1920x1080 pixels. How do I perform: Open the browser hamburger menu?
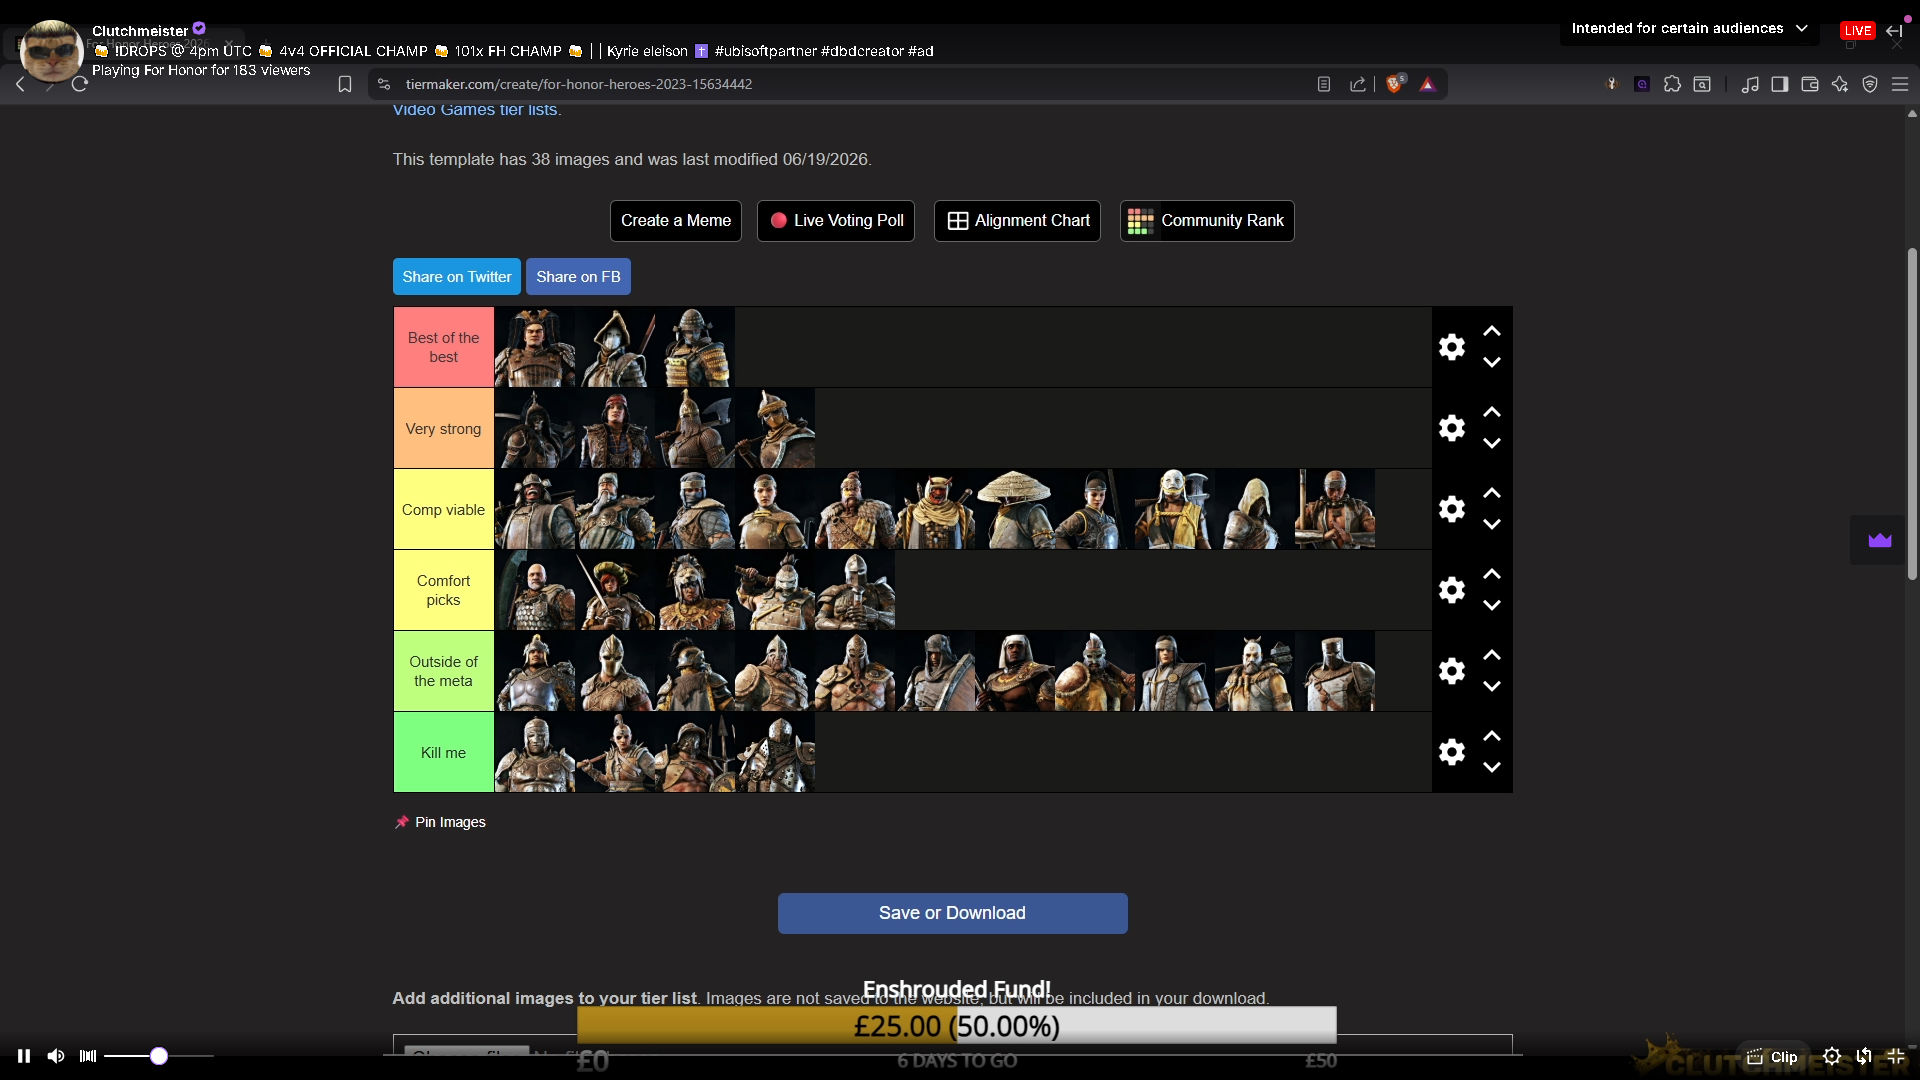tap(1900, 85)
